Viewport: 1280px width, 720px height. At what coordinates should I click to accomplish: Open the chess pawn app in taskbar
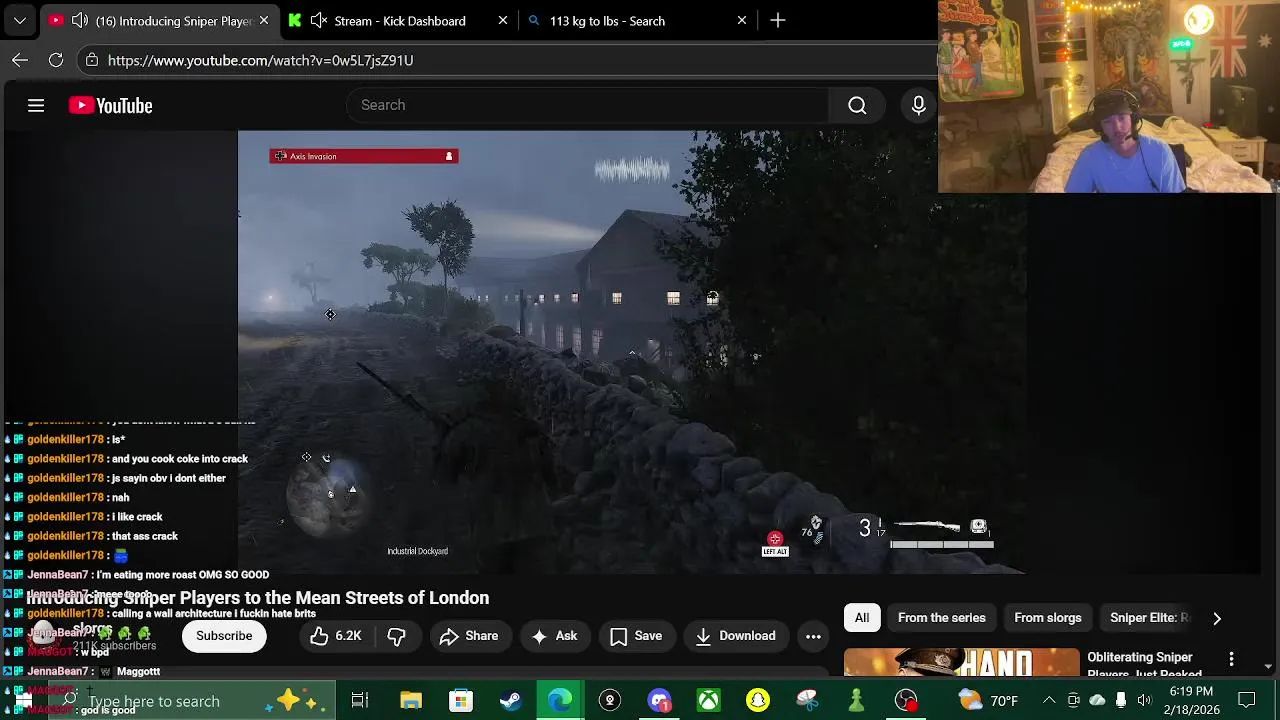[x=857, y=701]
